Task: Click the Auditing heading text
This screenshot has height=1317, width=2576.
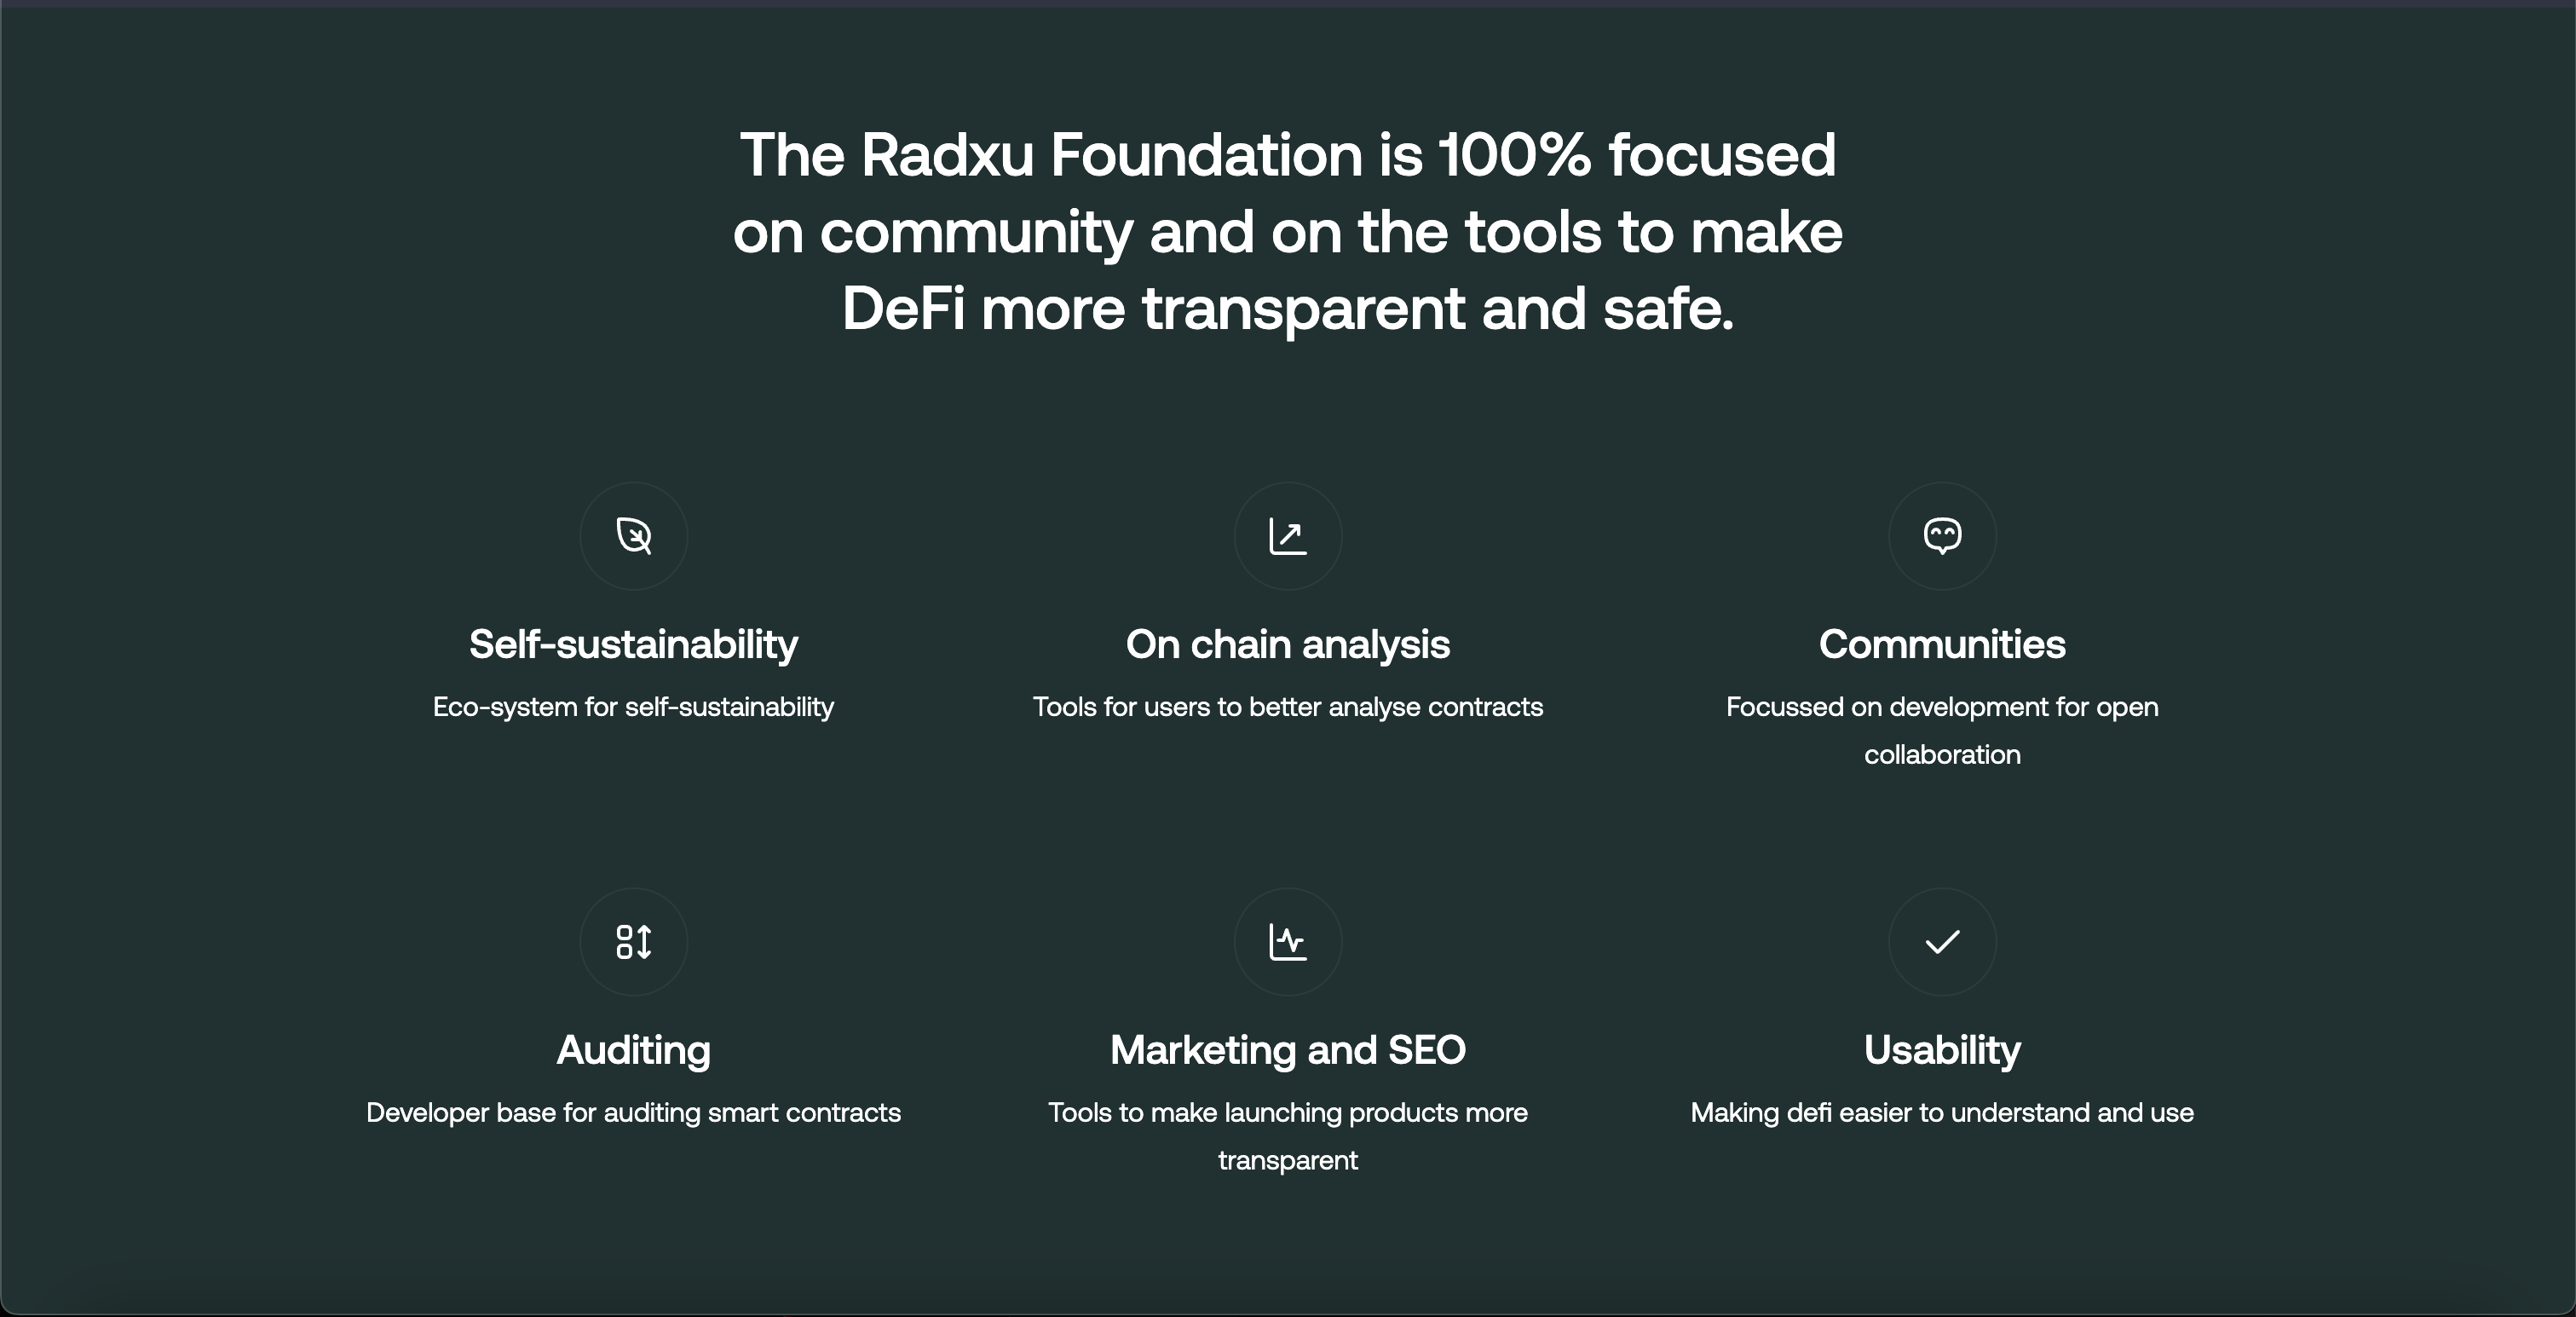Action: coord(633,1050)
